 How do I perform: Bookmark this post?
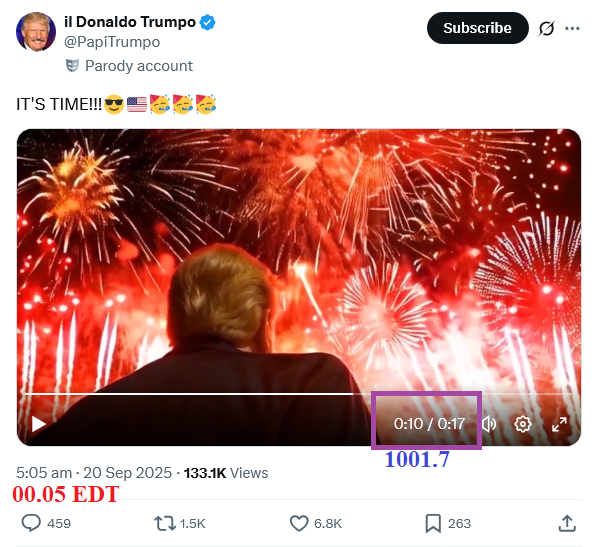pos(433,523)
